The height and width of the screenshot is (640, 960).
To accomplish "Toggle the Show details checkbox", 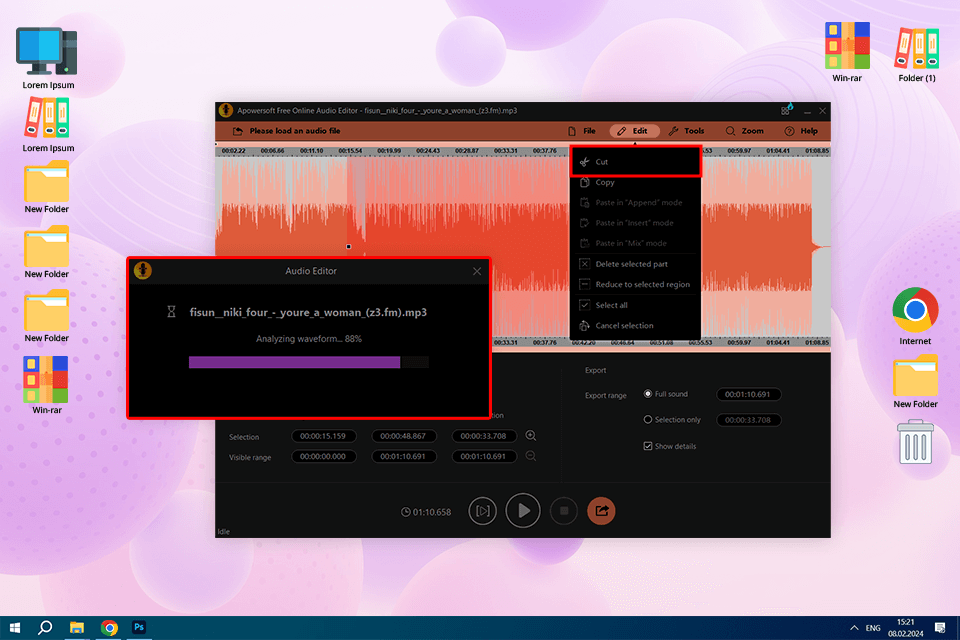I will (648, 446).
